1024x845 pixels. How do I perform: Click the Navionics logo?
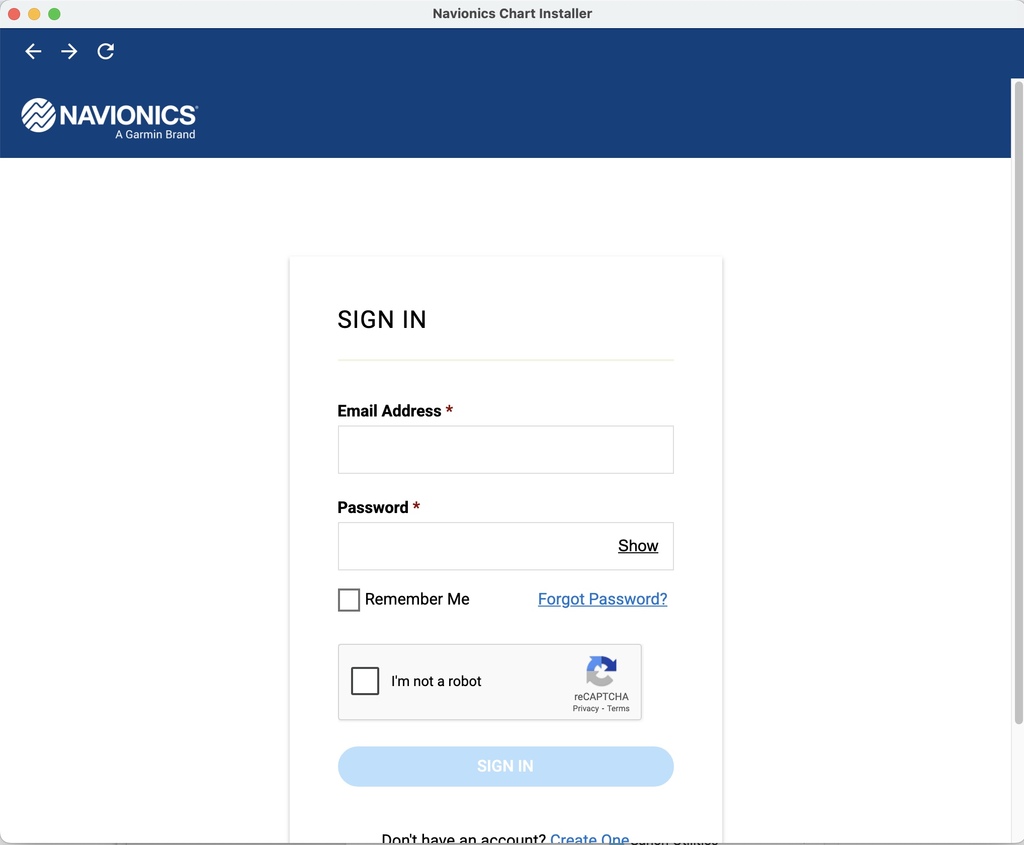point(109,118)
